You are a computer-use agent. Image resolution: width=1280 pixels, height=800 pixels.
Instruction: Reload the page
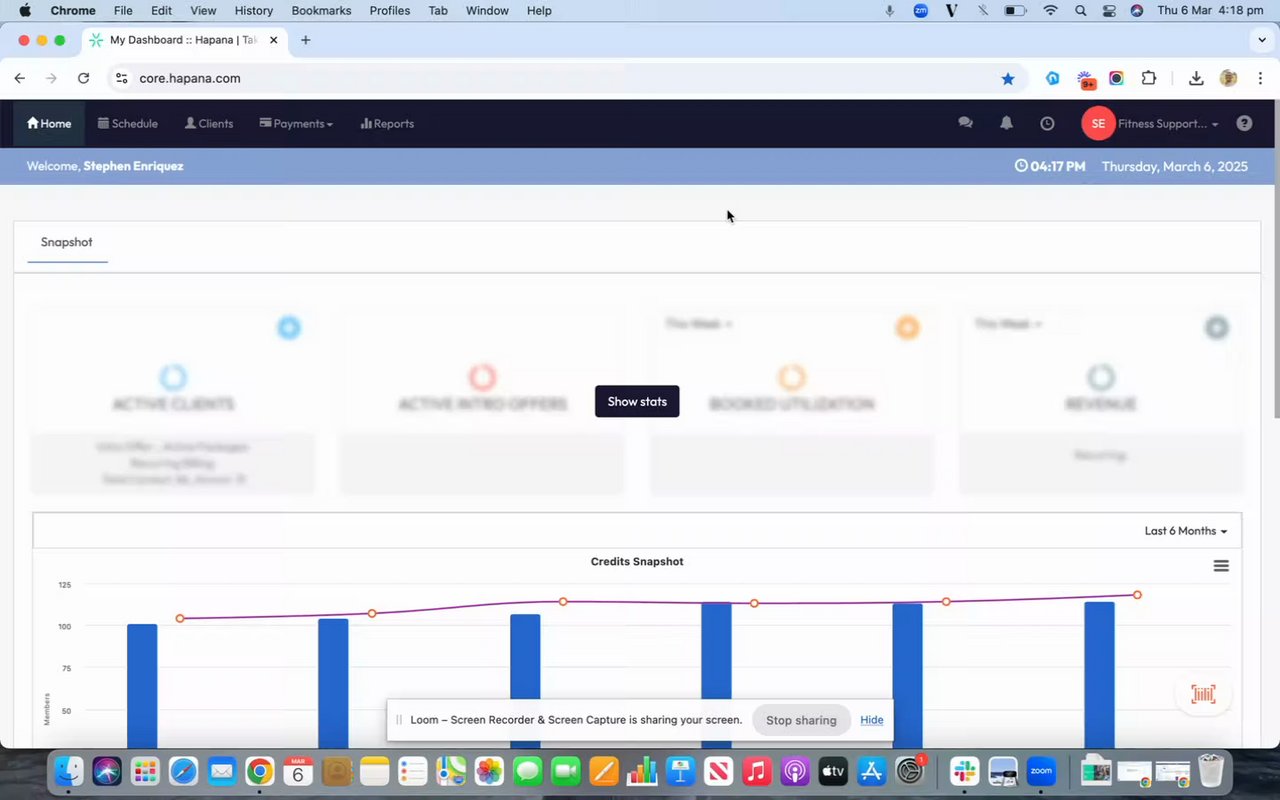[x=83, y=78]
